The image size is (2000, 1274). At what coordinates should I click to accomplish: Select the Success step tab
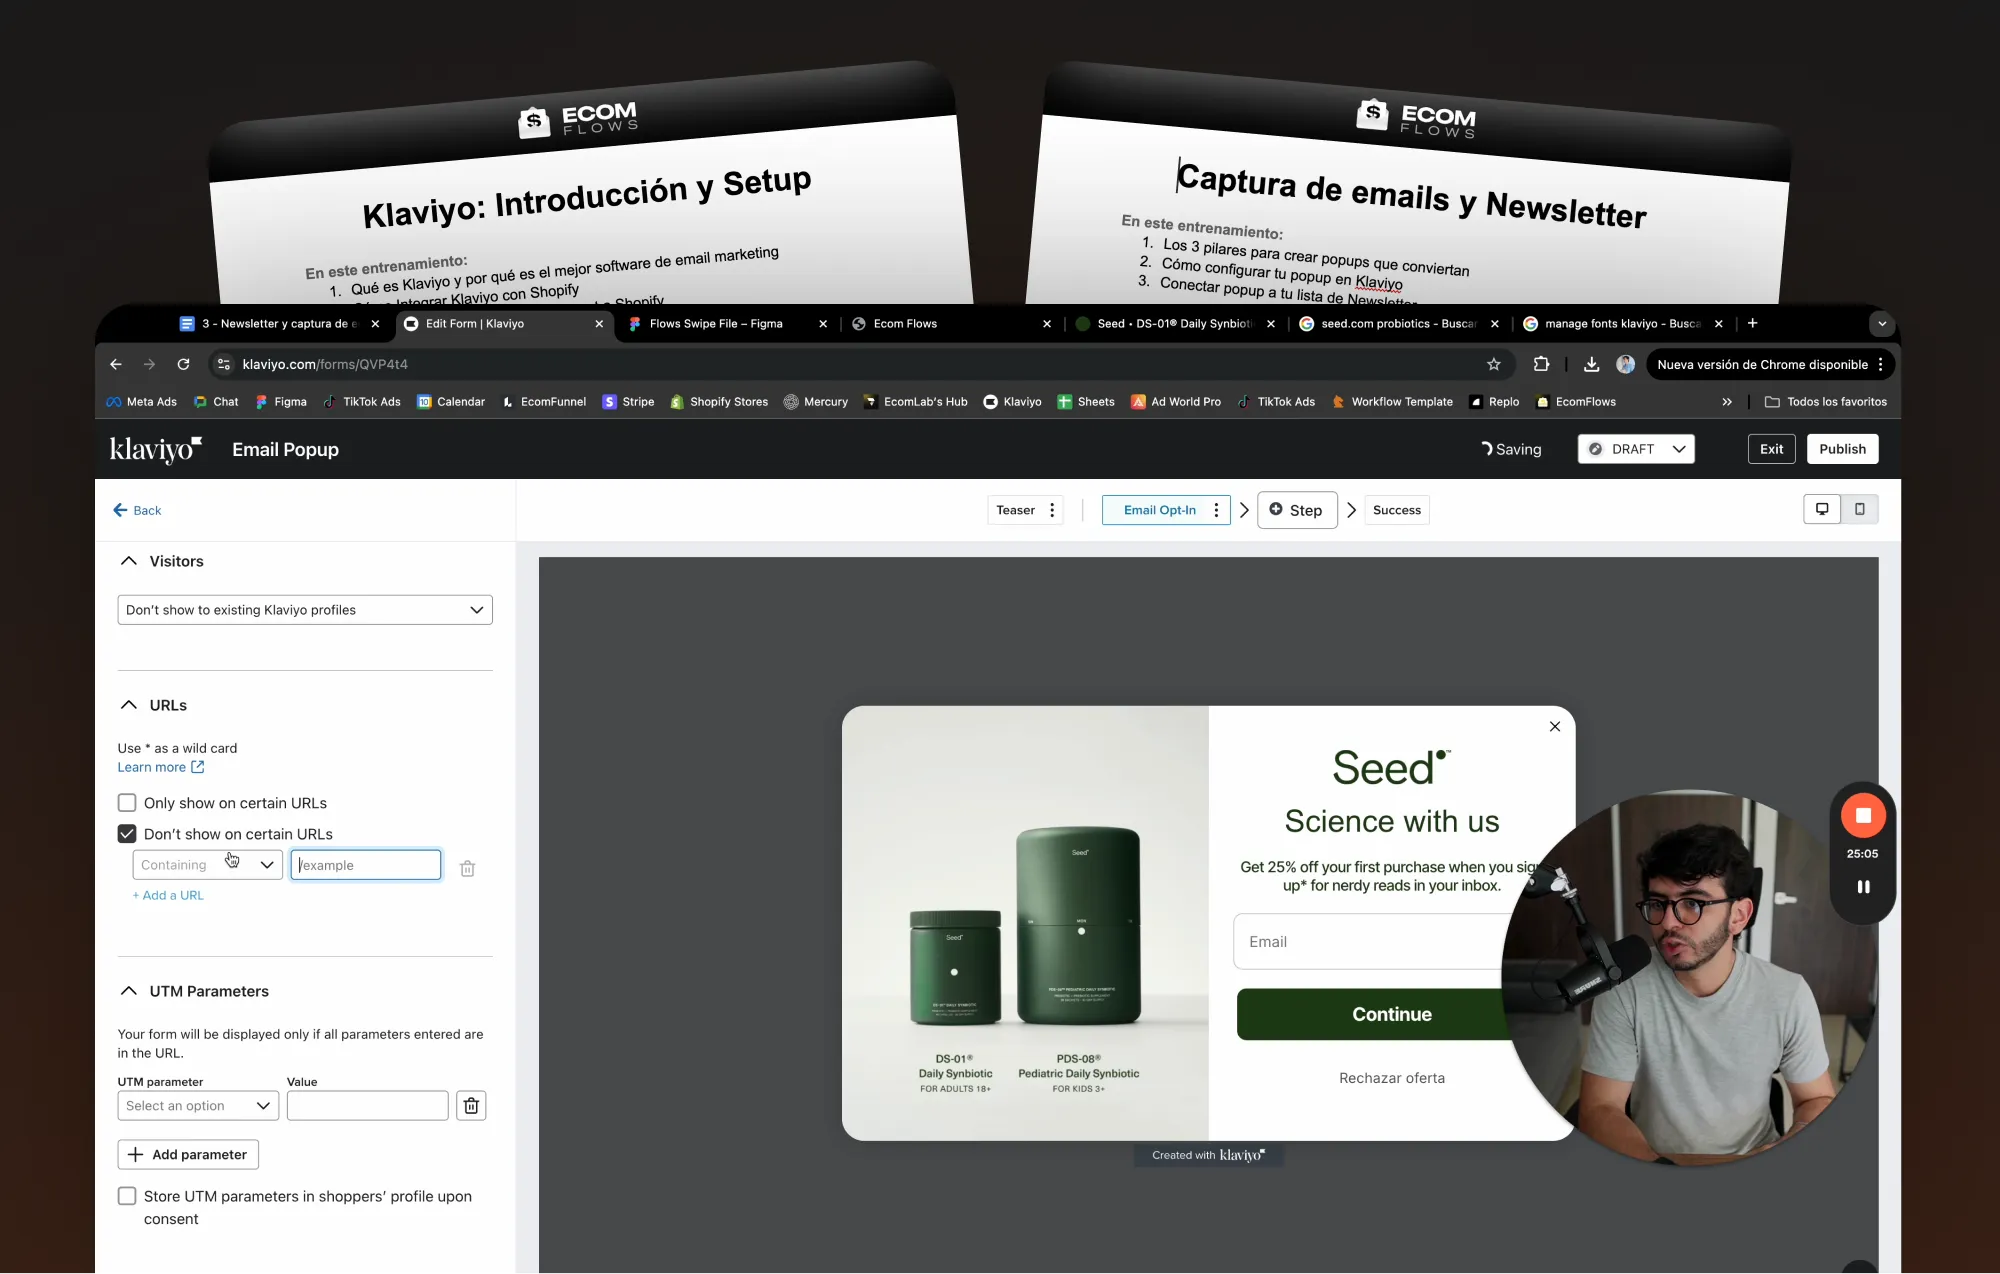coord(1396,510)
